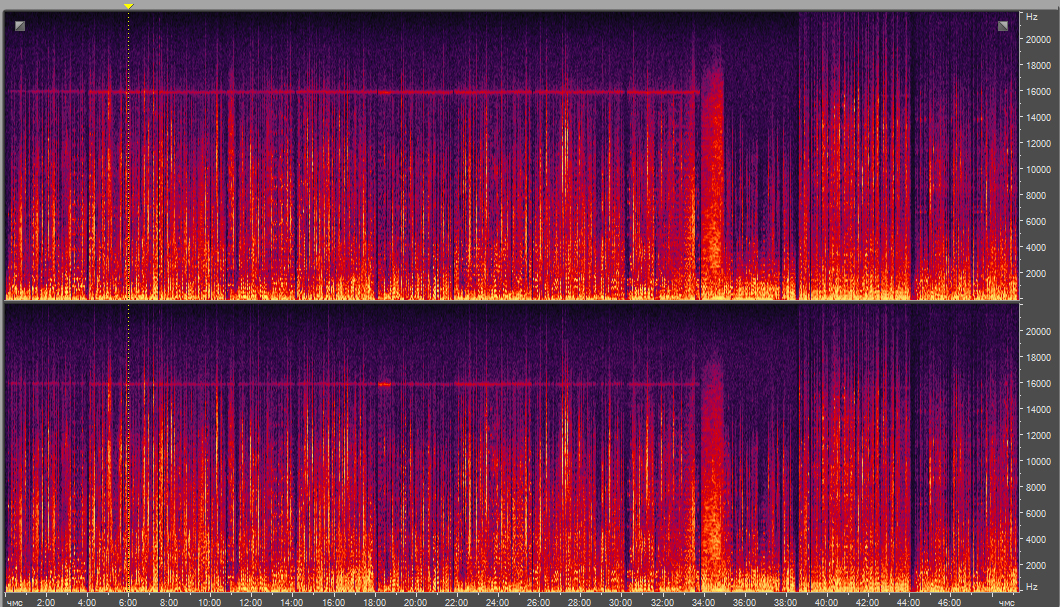The width and height of the screenshot is (1060, 607).
Task: Click the bright 16 kHz spot in the lower channel
Action: pos(384,383)
